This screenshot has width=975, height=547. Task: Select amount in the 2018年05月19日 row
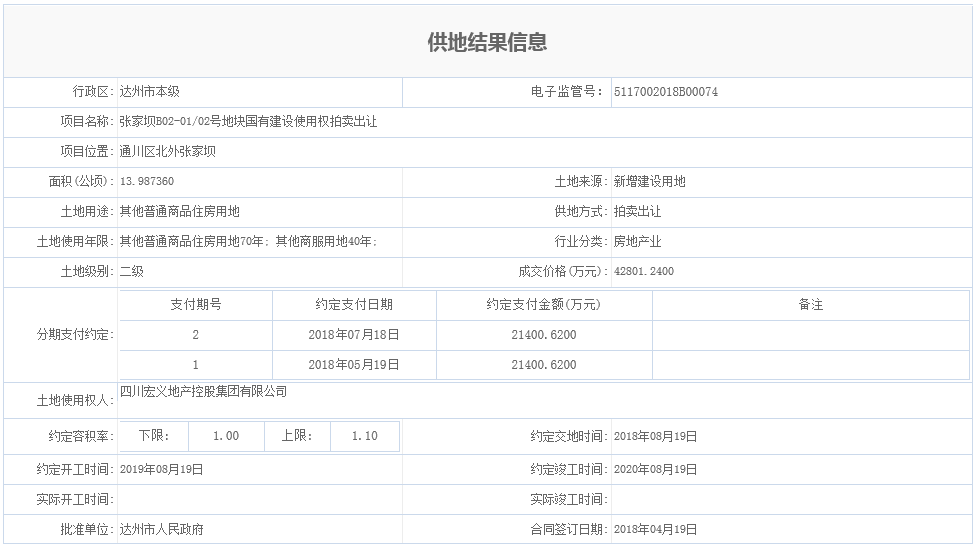pos(543,365)
